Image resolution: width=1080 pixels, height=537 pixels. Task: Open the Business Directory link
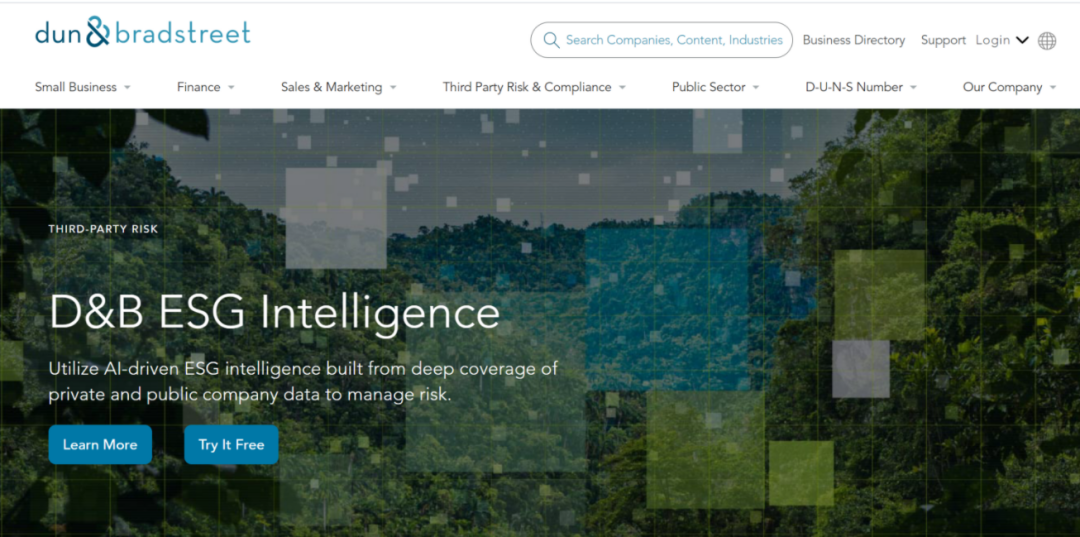854,40
